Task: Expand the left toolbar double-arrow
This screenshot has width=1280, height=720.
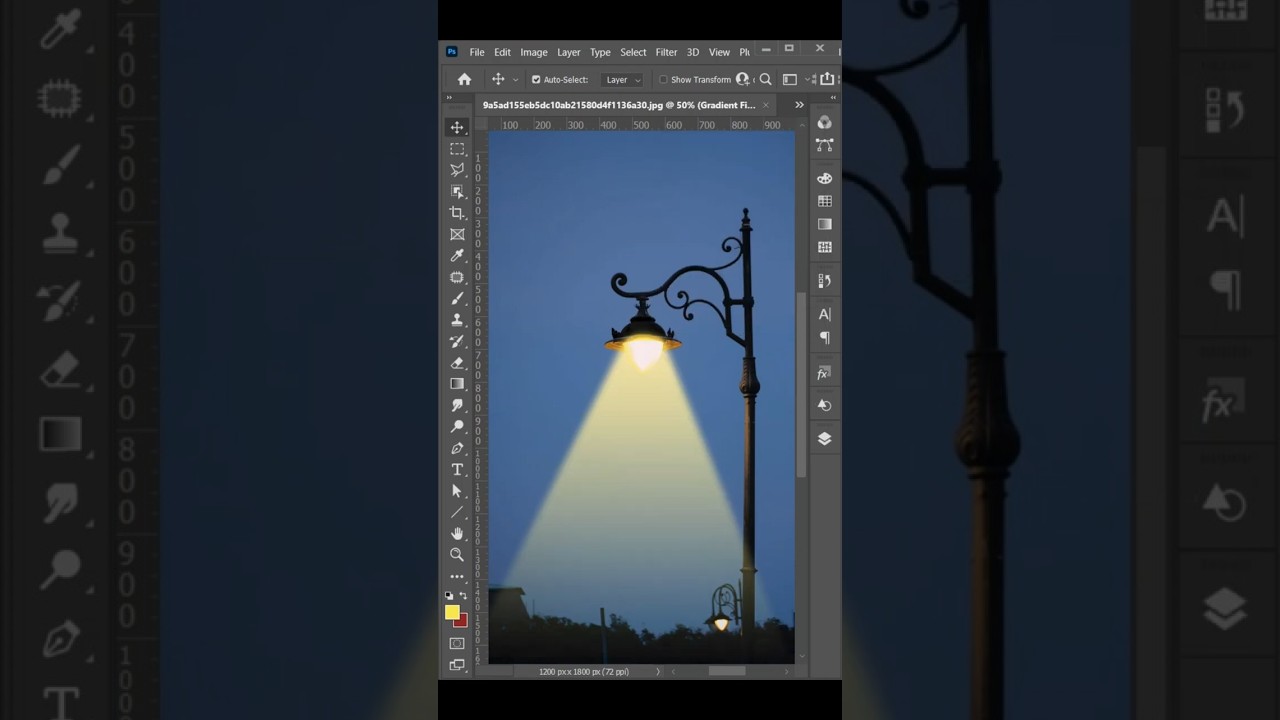Action: click(449, 98)
